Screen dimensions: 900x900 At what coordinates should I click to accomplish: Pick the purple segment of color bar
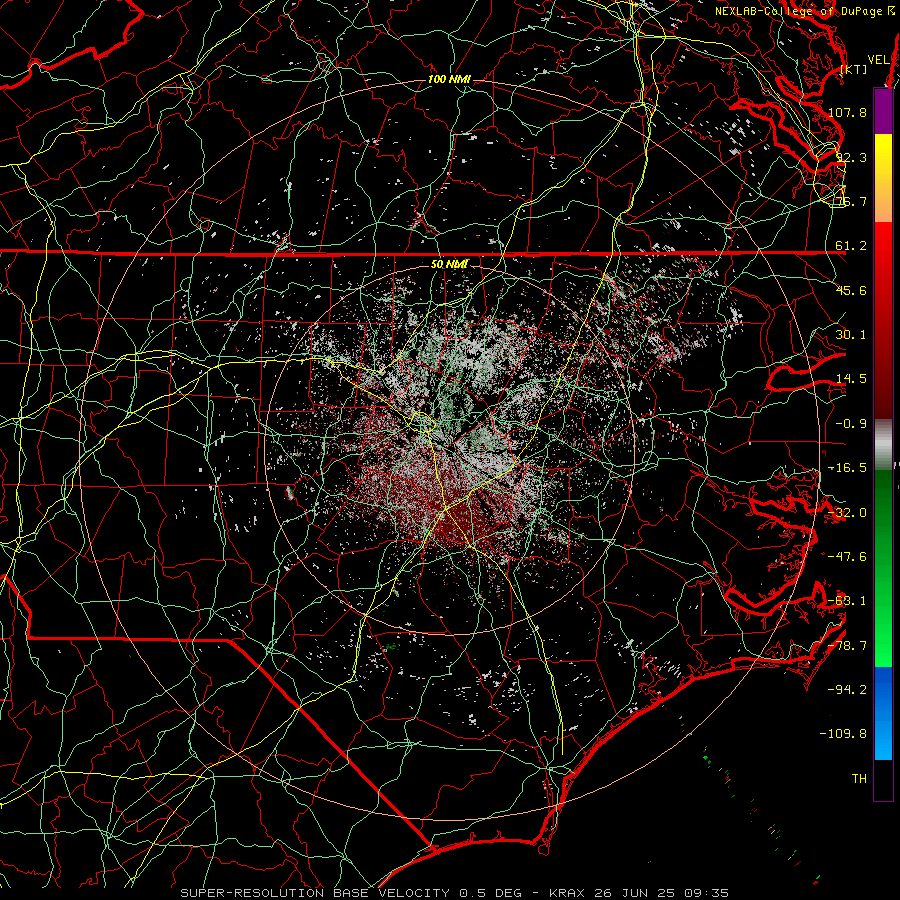coord(883,111)
